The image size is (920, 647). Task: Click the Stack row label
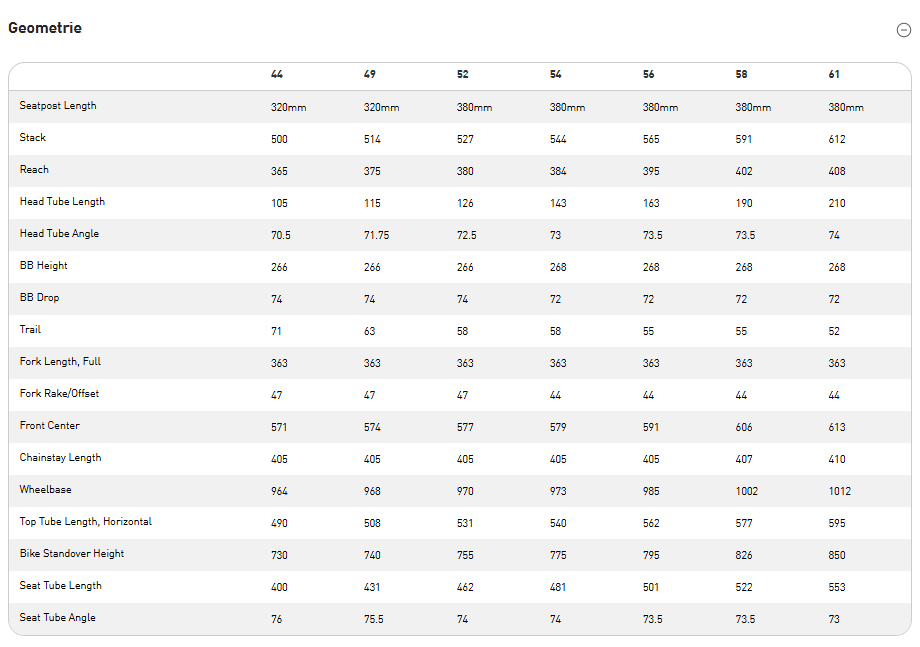click(33, 138)
